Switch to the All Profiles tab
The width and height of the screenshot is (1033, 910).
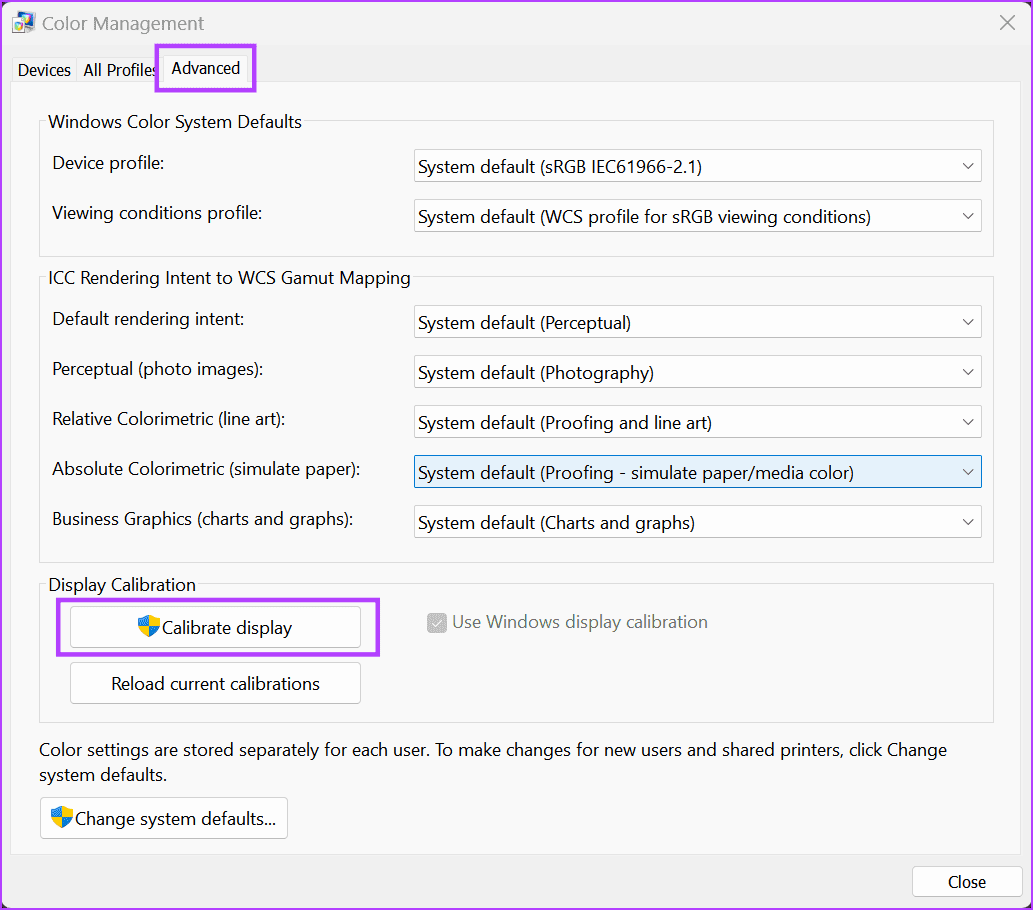pos(119,70)
